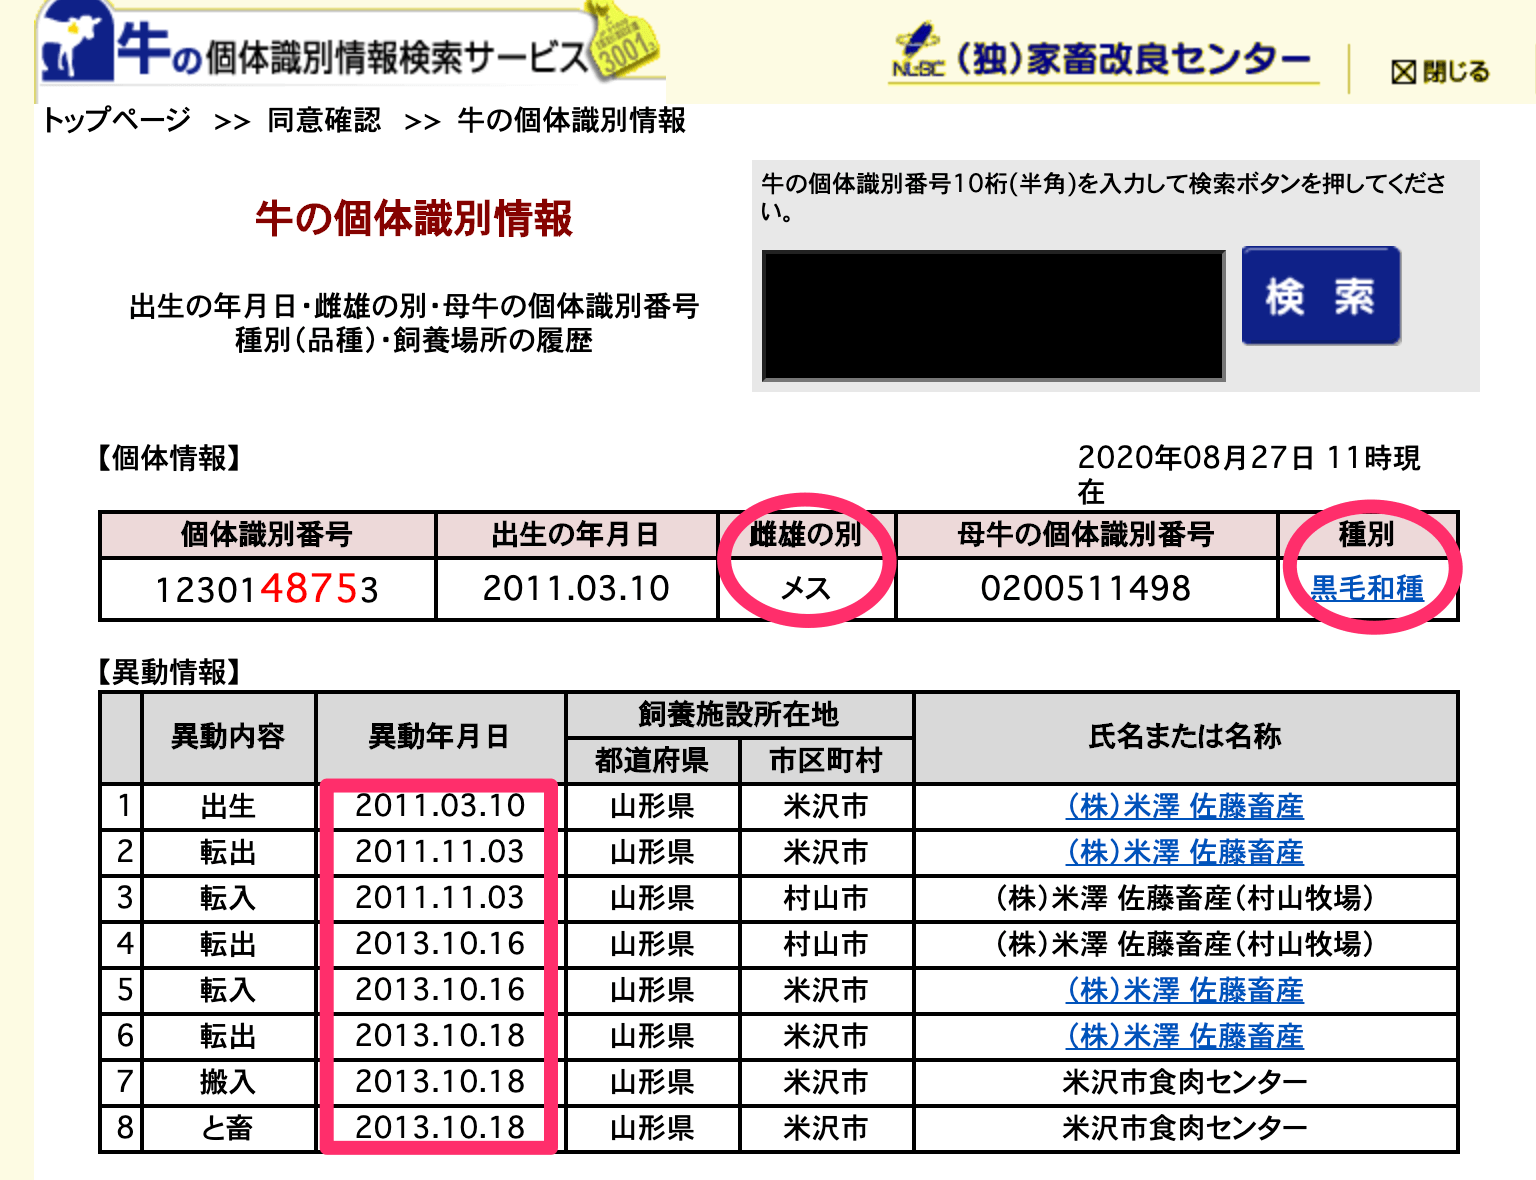Focus the 10-digit ID number input field
This screenshot has width=1536, height=1180.
(993, 315)
